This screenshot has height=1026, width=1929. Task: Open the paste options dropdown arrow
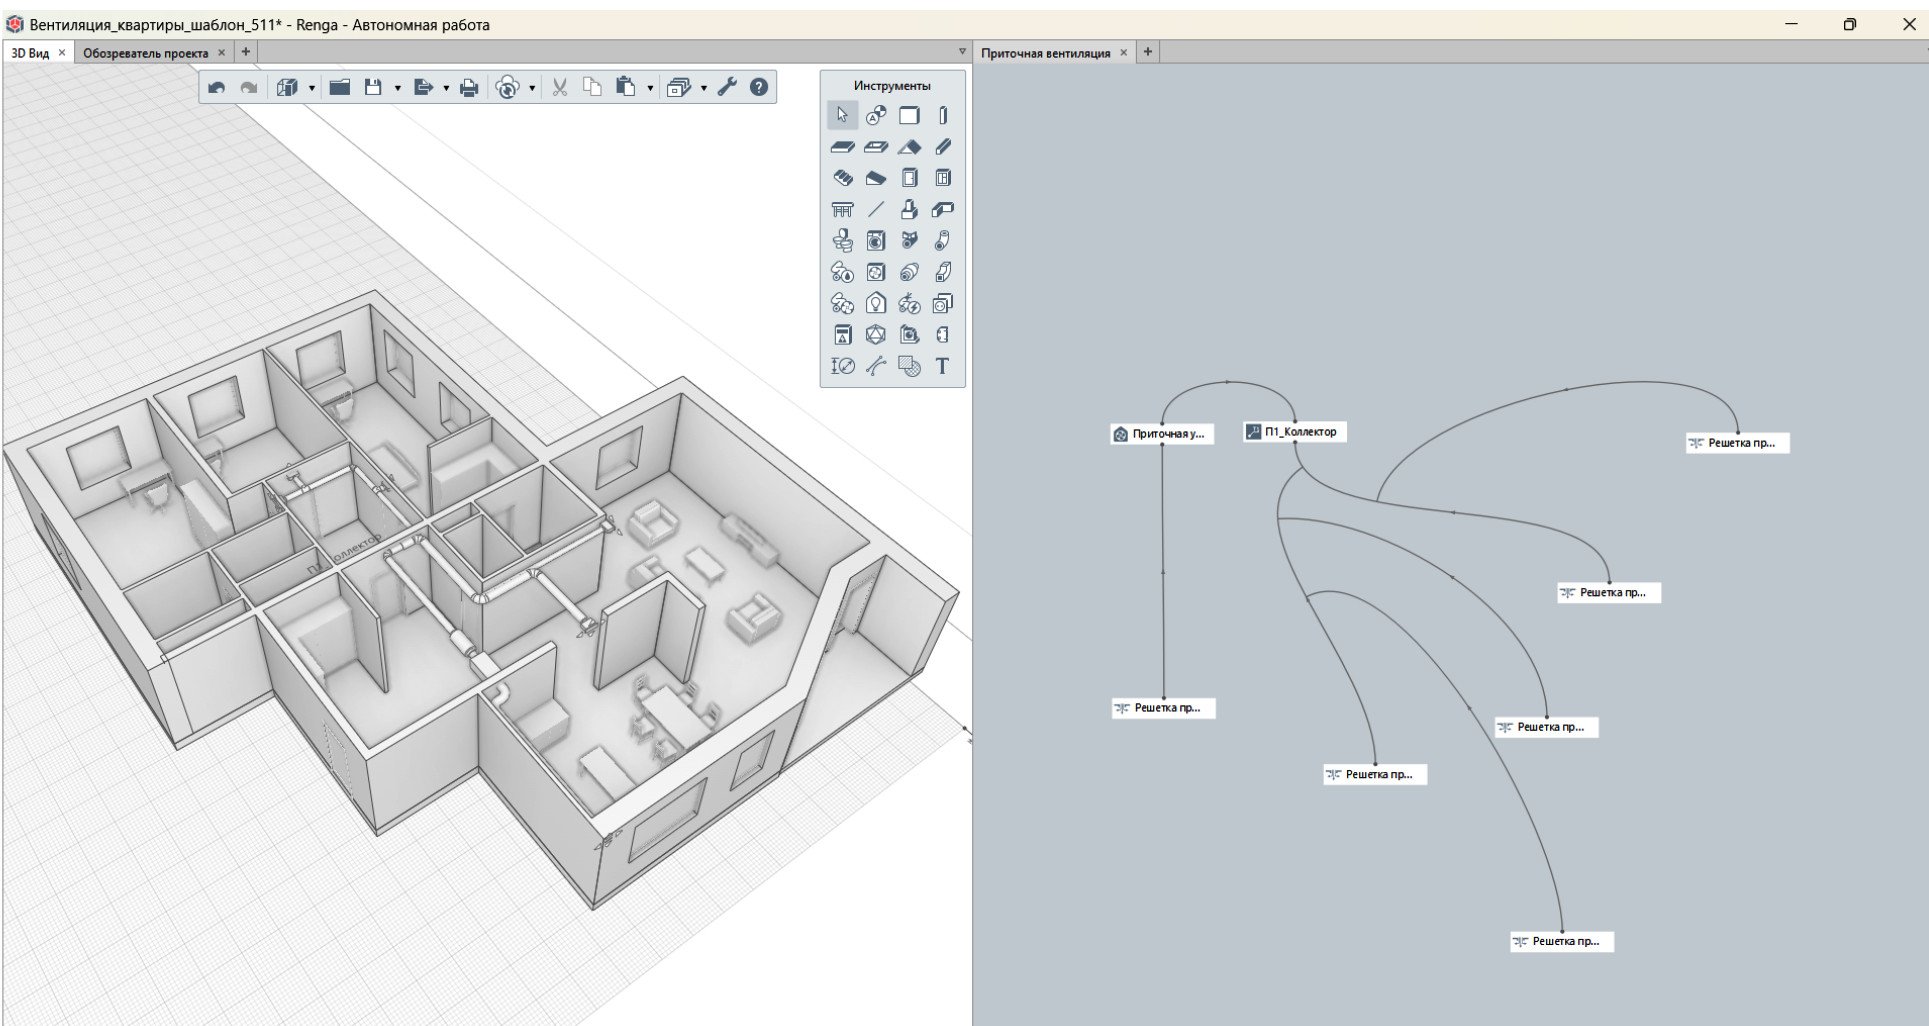650,88
